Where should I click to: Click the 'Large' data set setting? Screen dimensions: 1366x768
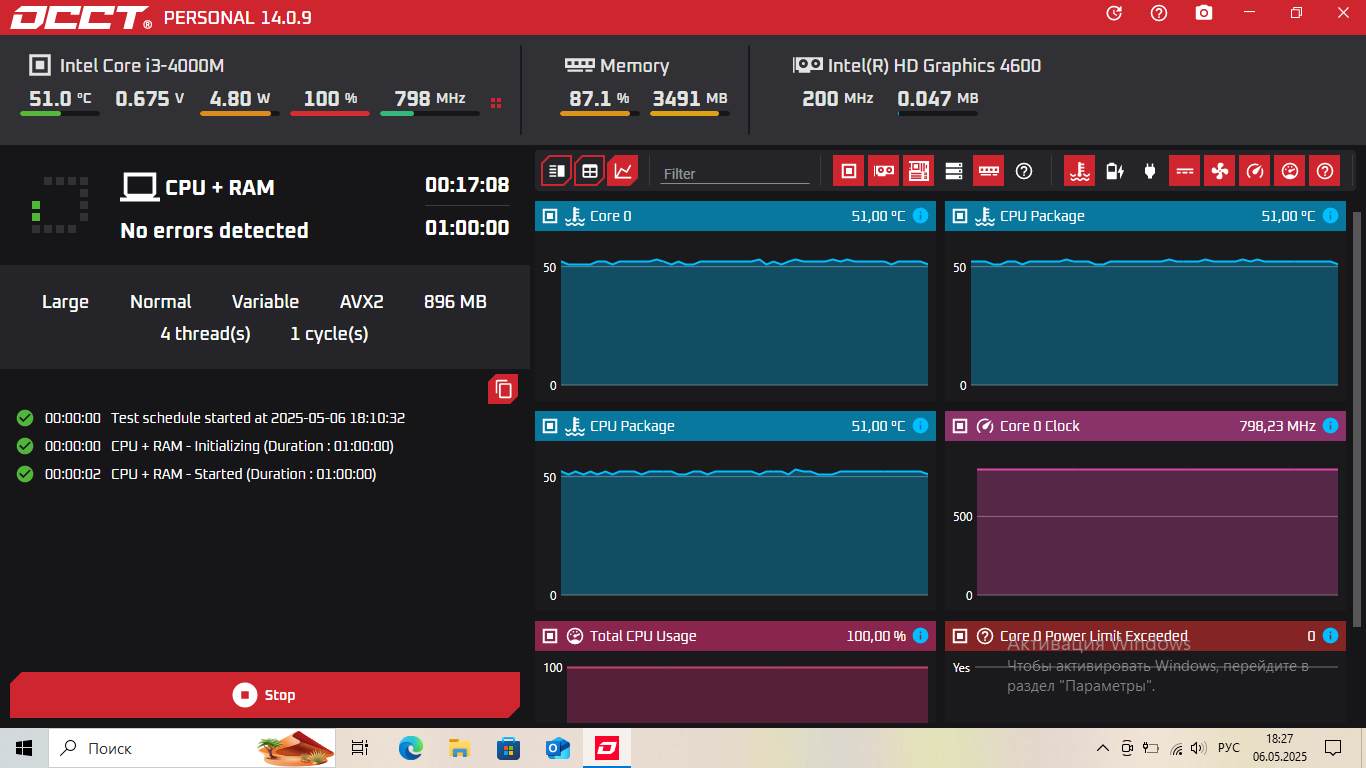[x=65, y=302]
